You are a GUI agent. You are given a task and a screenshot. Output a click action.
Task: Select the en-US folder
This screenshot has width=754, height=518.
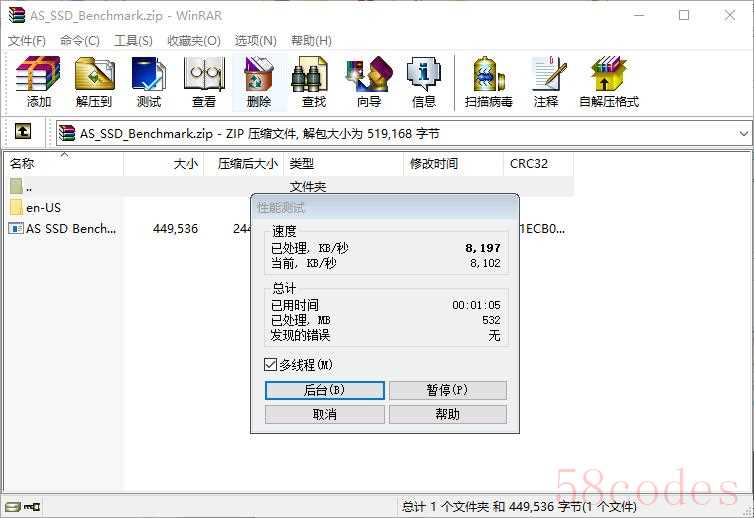pyautogui.click(x=36, y=208)
